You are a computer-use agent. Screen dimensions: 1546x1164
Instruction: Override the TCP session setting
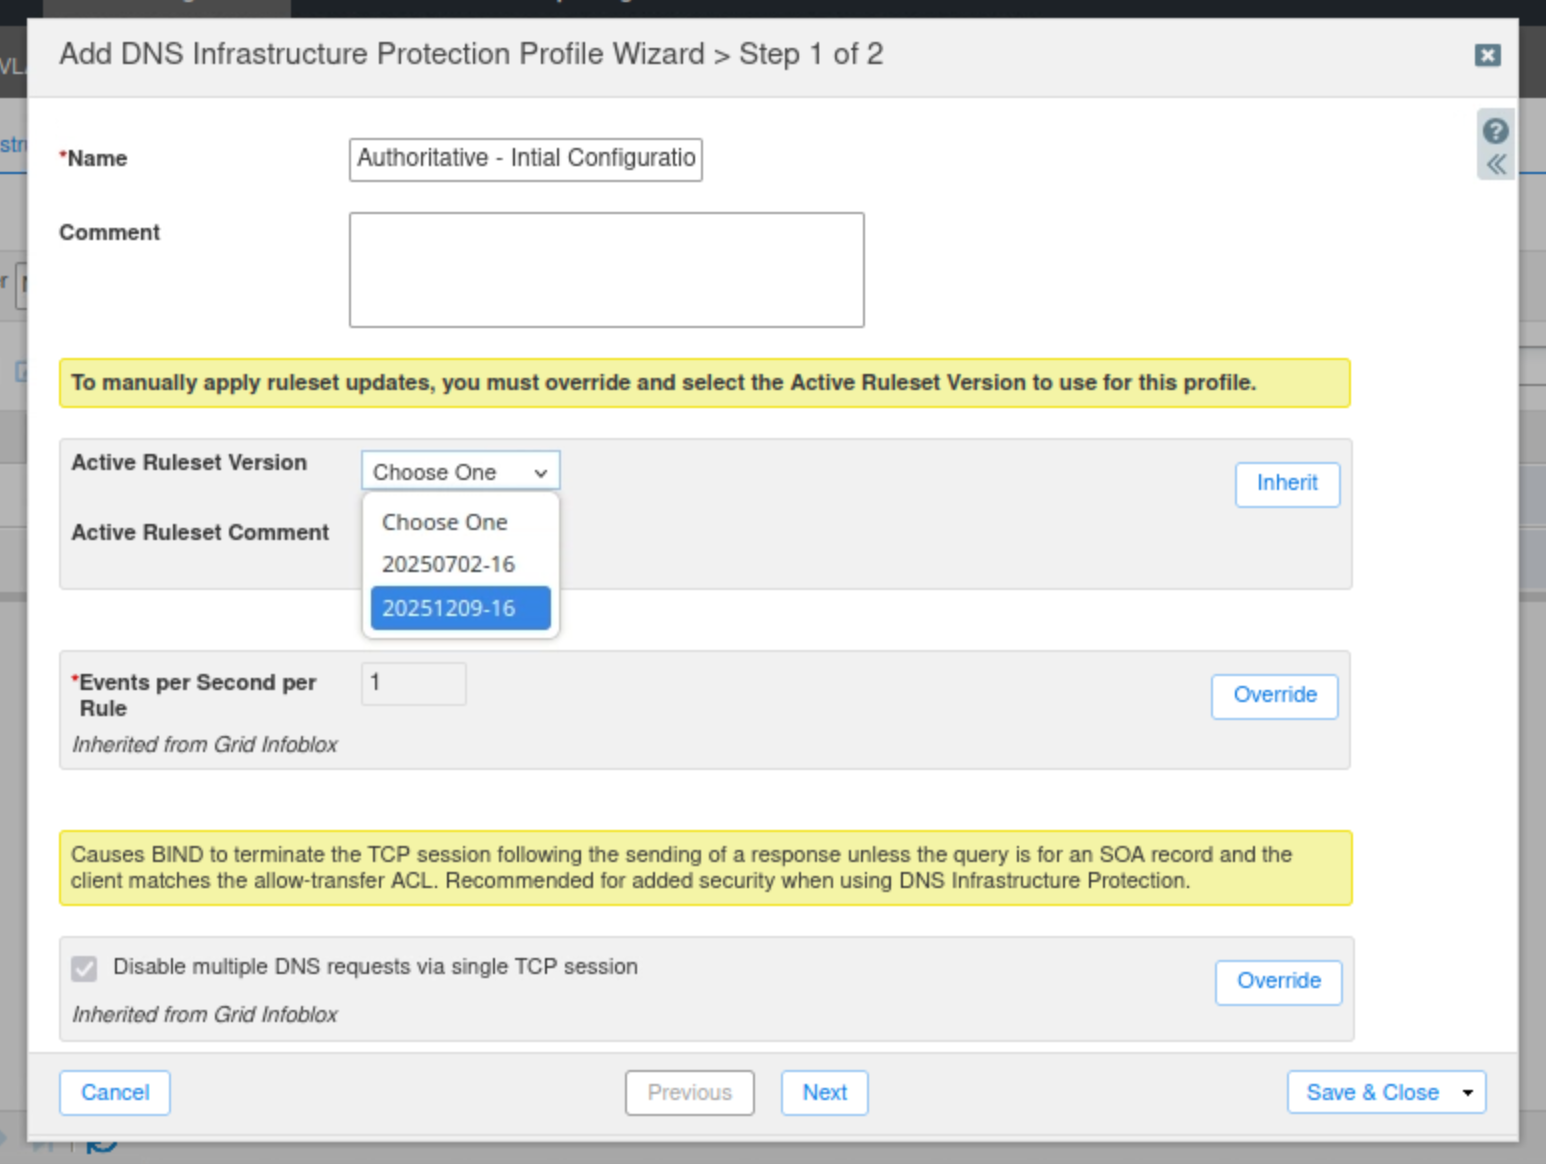click(1278, 982)
